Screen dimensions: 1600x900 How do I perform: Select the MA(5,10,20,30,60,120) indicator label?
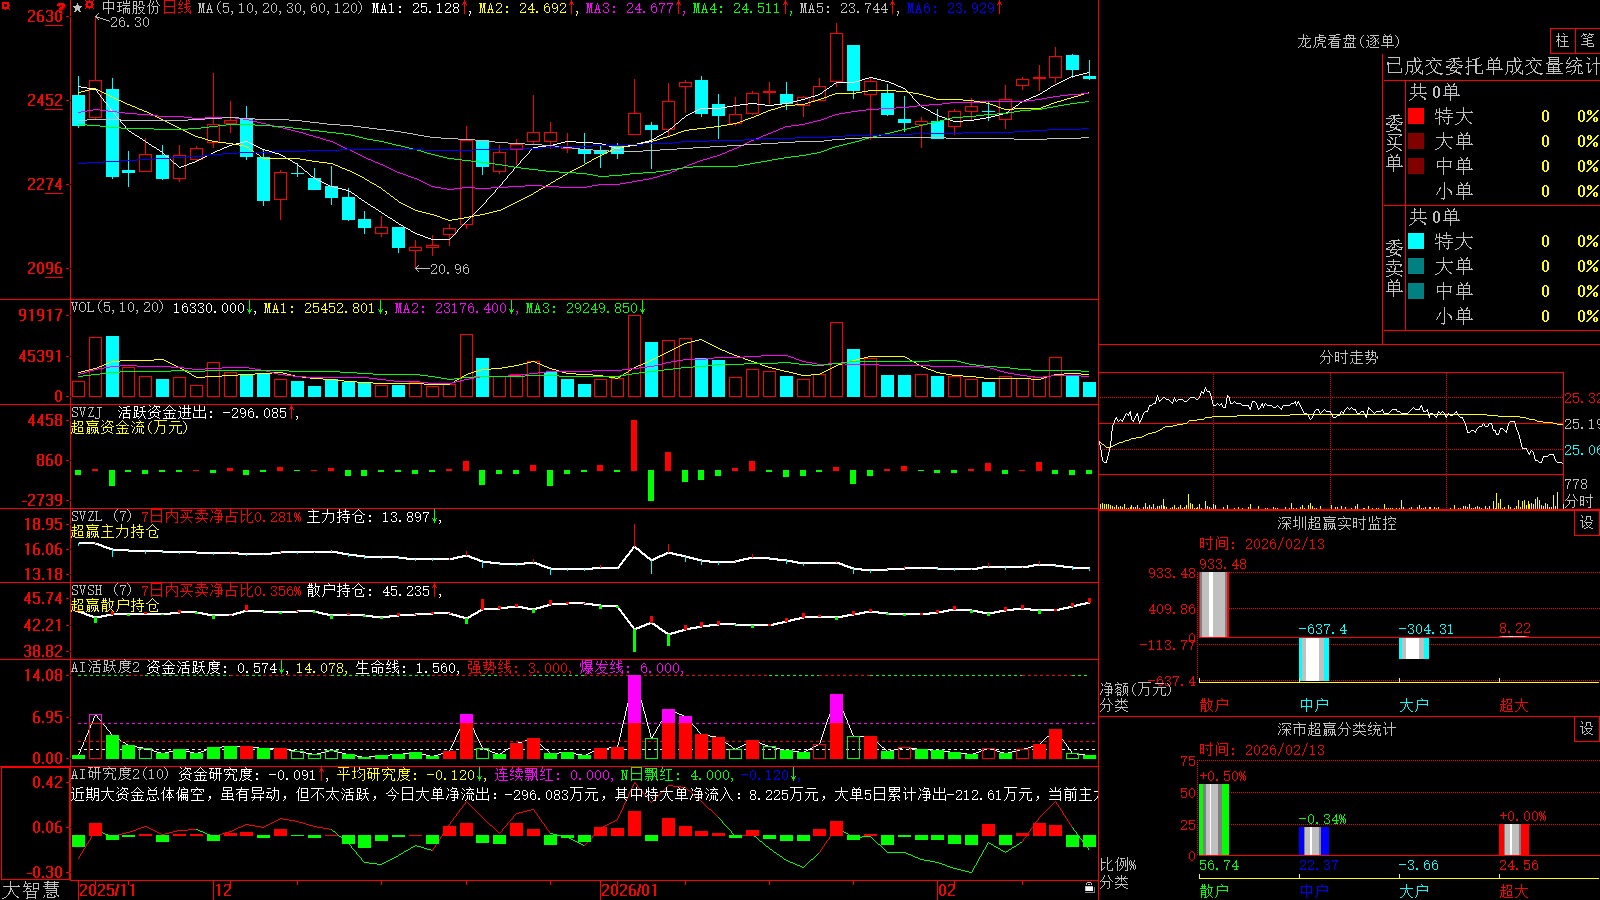point(280,8)
